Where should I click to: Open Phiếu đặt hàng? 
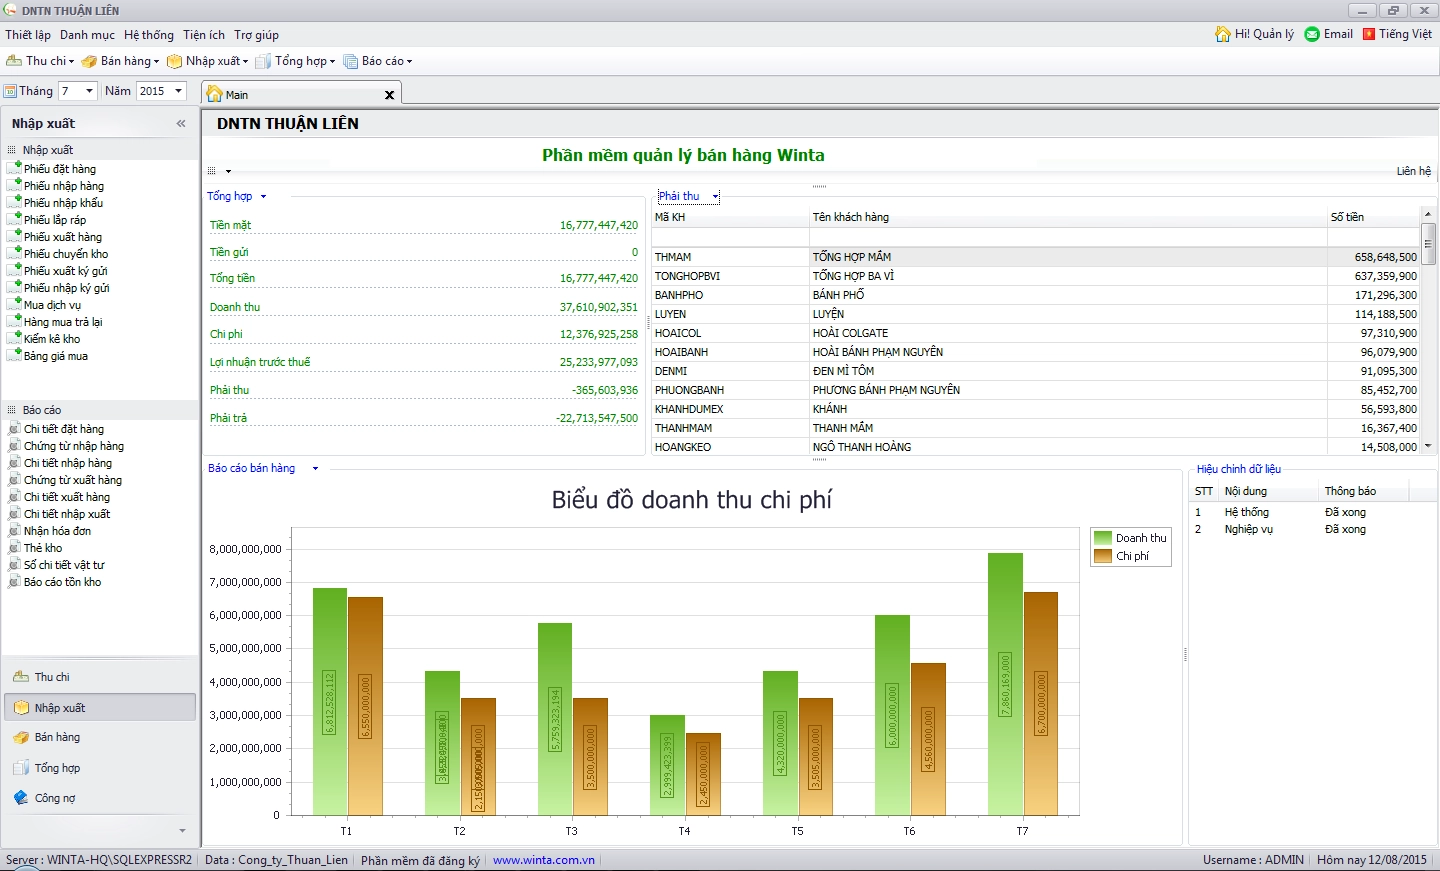click(x=60, y=169)
